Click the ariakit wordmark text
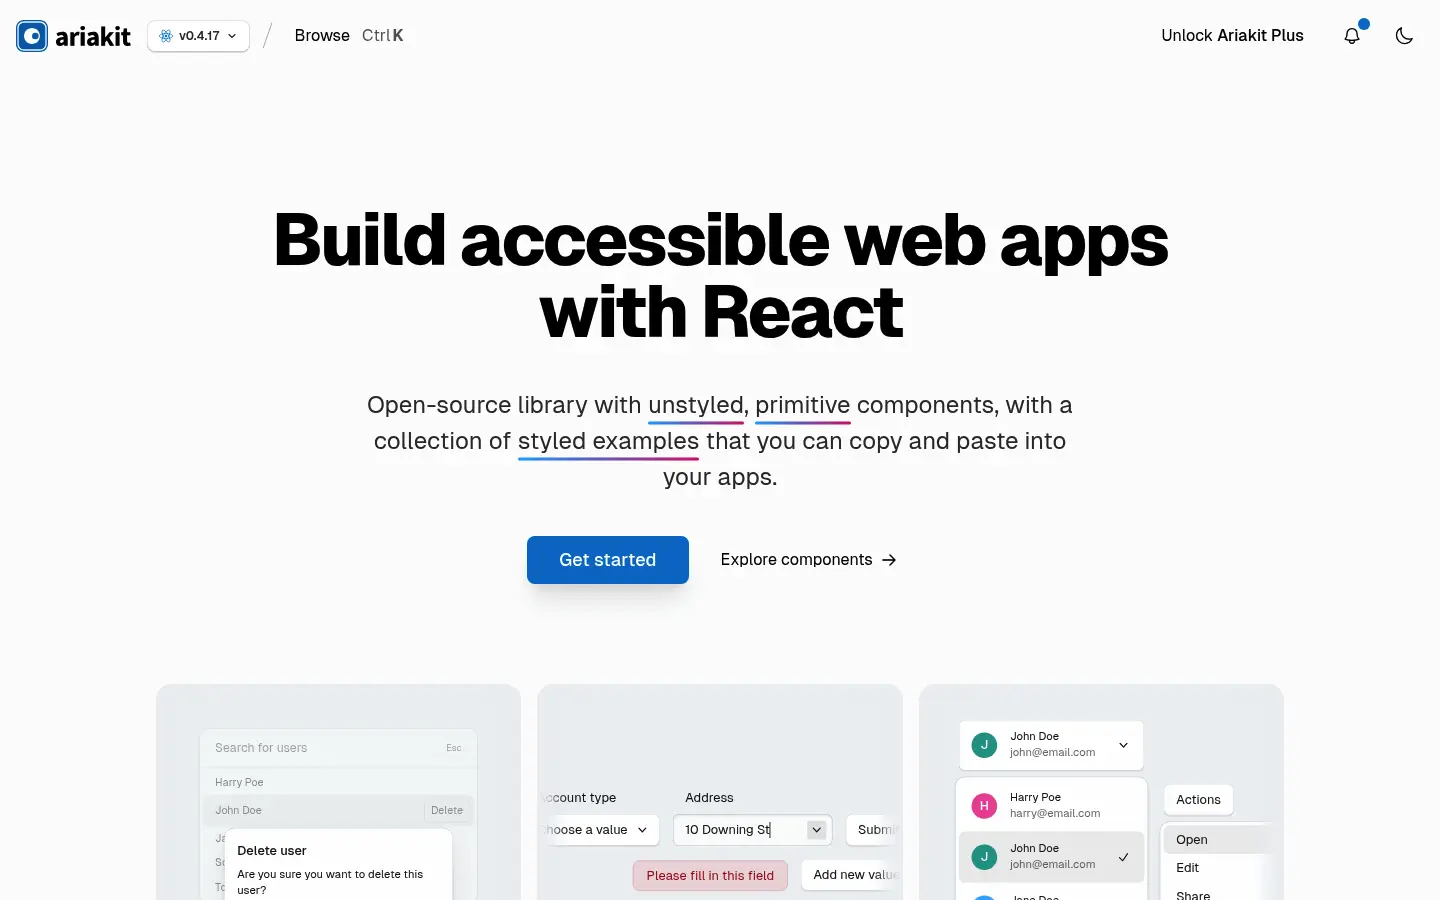This screenshot has width=1440, height=900. (x=93, y=37)
